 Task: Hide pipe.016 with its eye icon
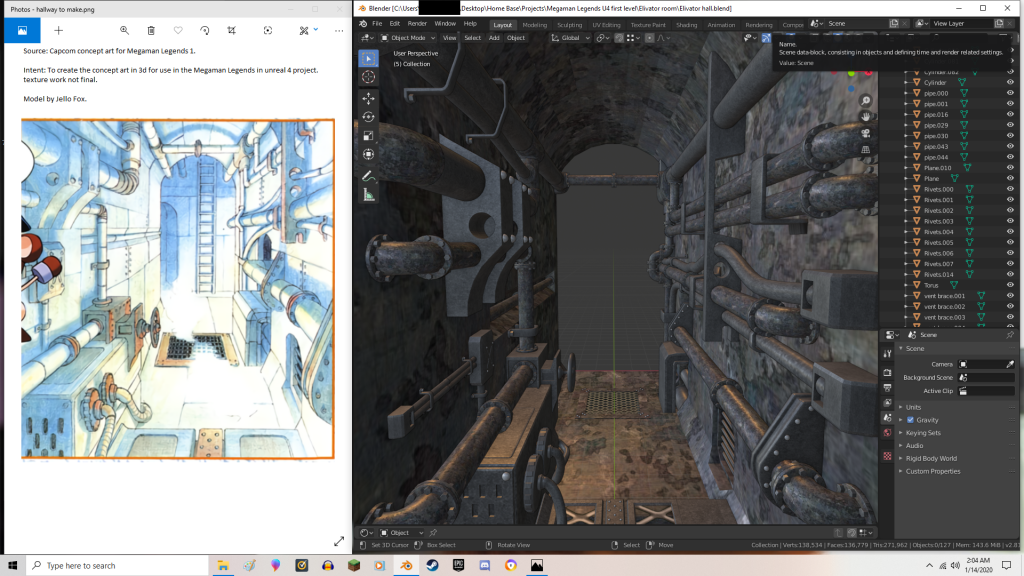[x=1010, y=114]
